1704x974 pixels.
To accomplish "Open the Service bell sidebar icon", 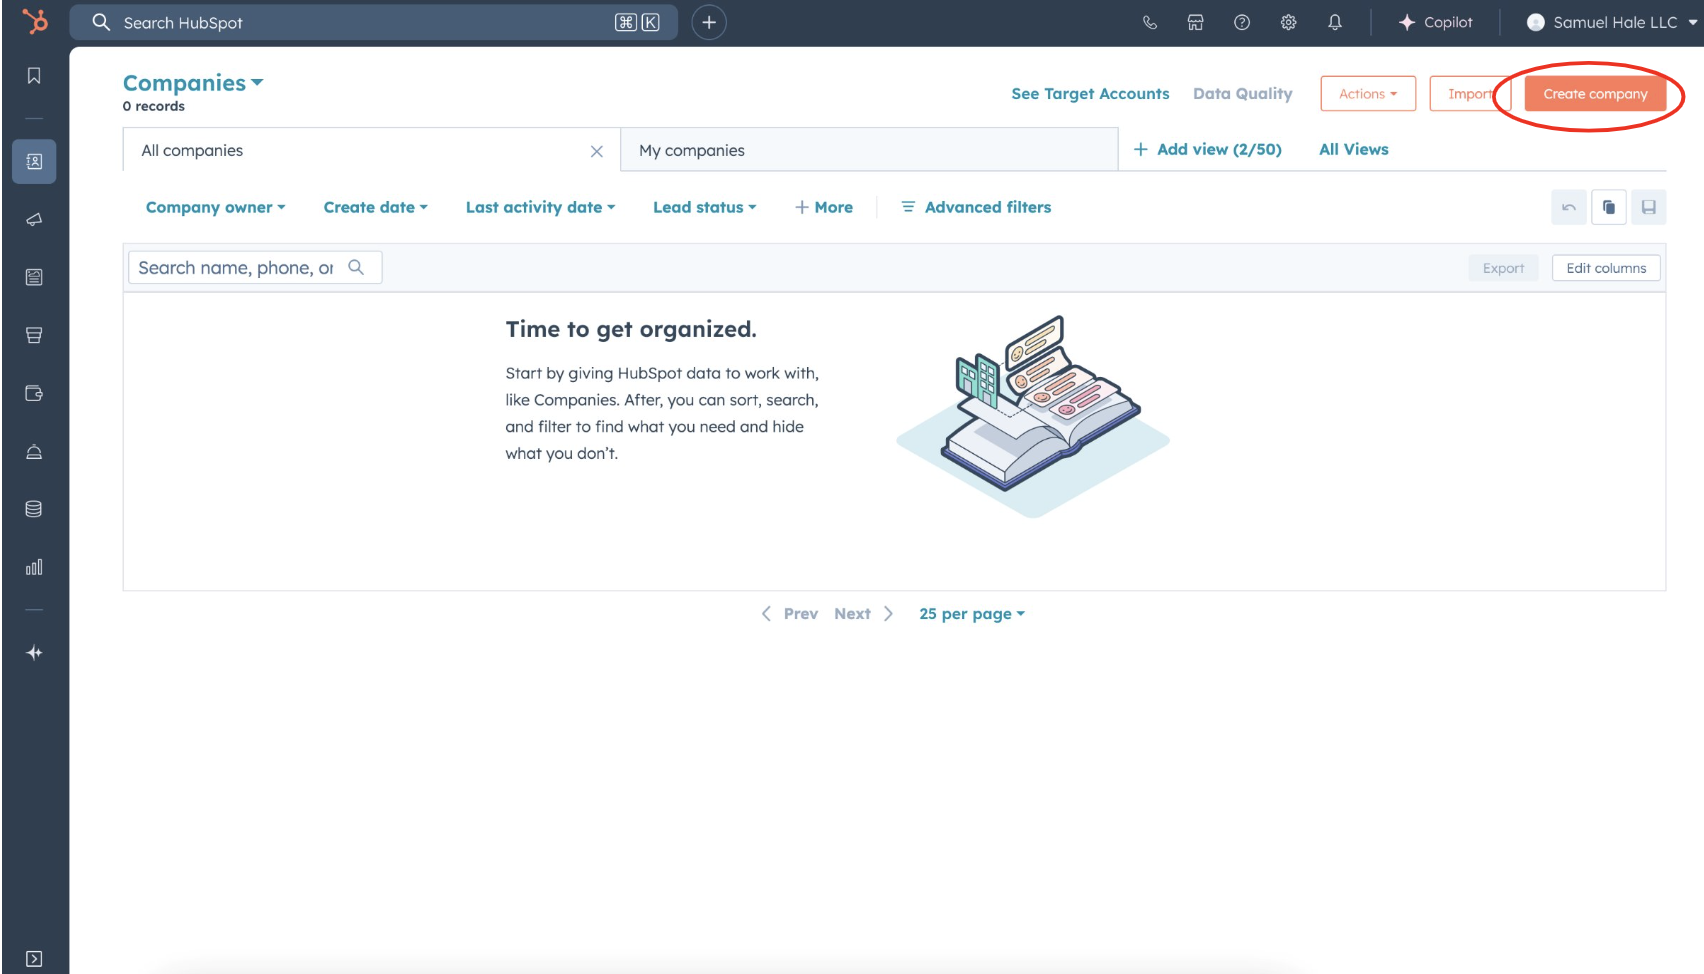I will coord(34,452).
